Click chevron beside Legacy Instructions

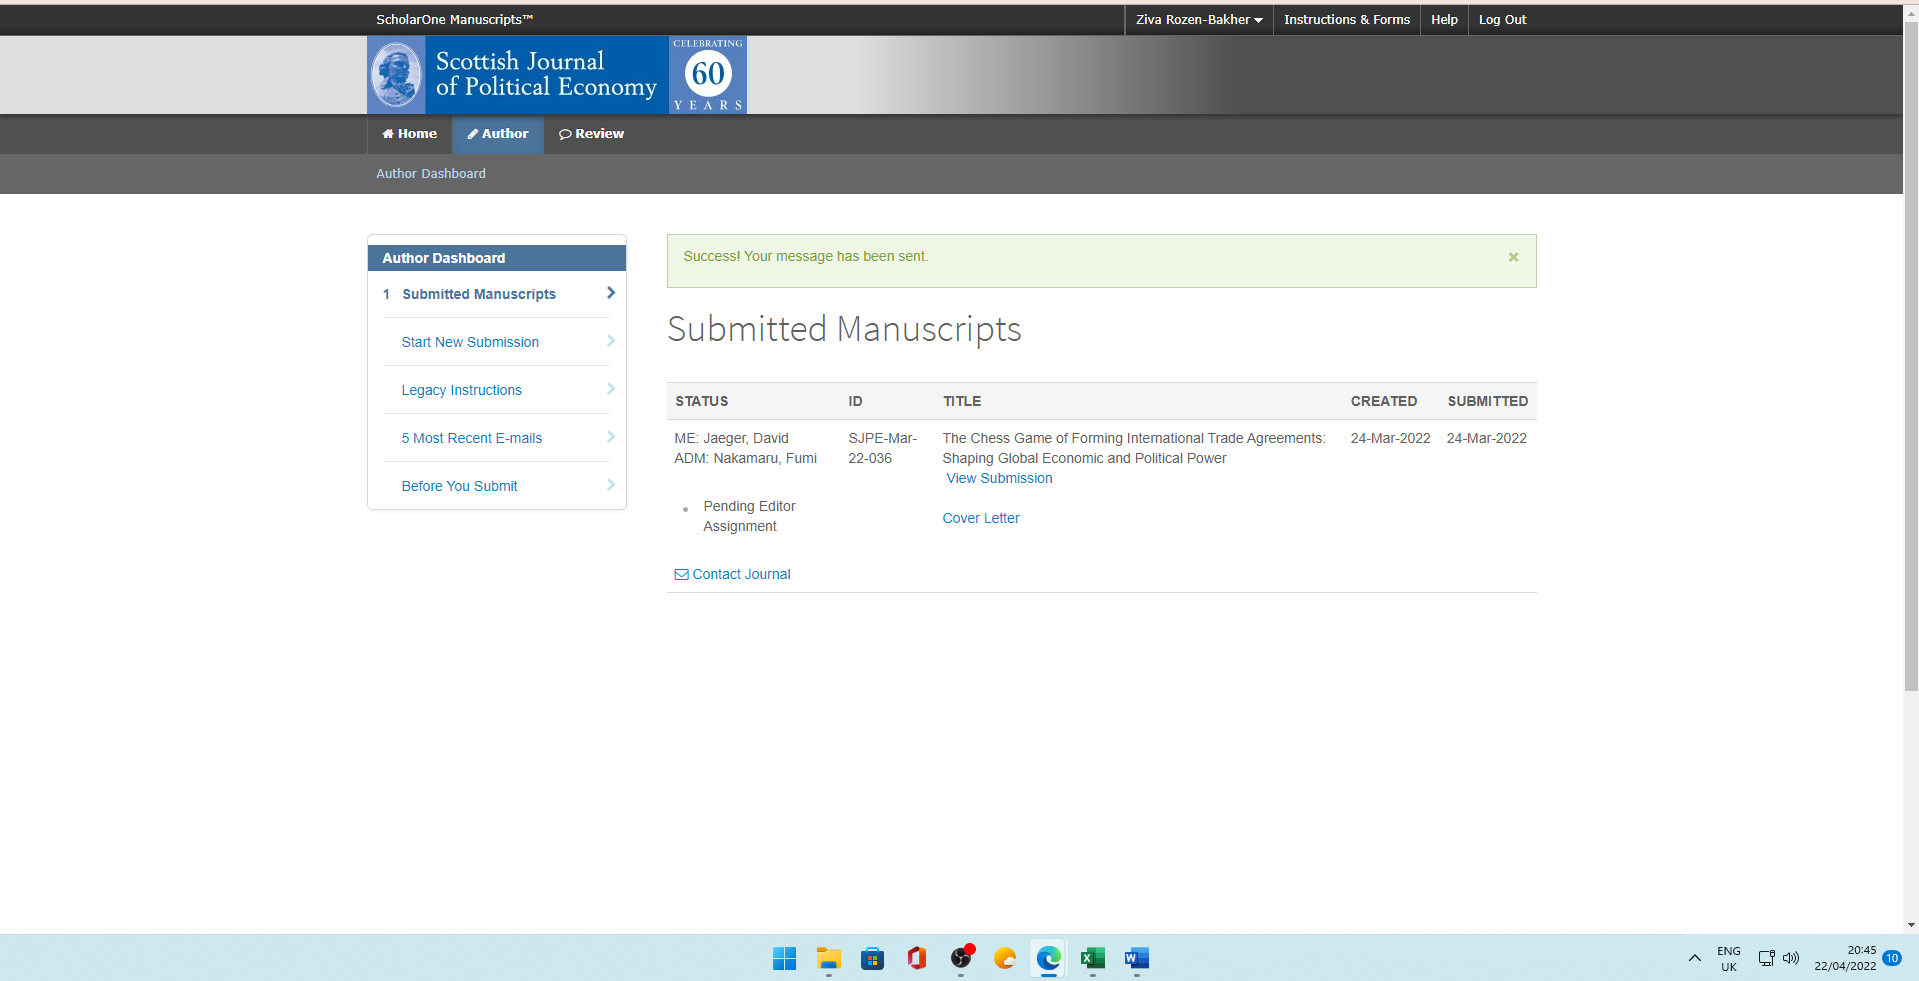[x=611, y=389]
